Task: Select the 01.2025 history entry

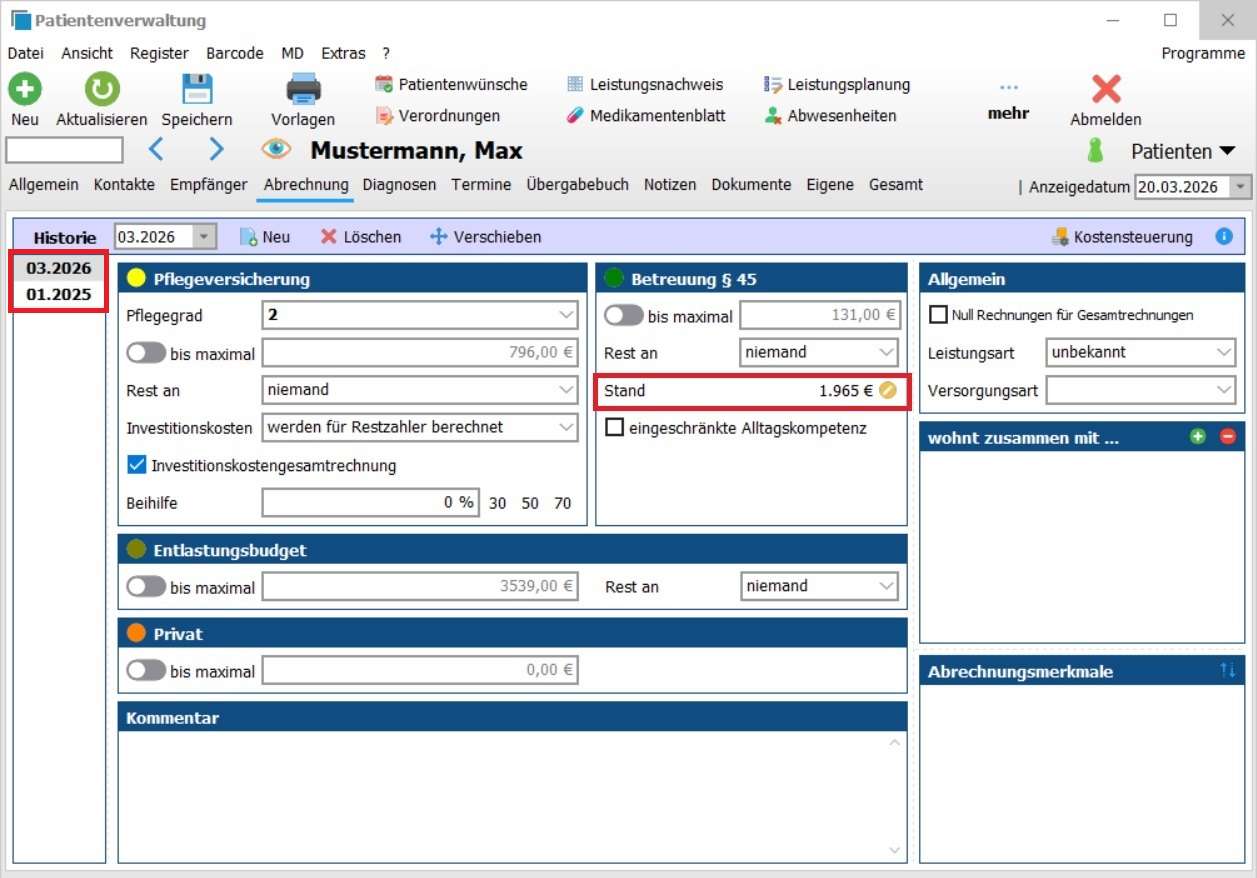Action: [x=59, y=295]
